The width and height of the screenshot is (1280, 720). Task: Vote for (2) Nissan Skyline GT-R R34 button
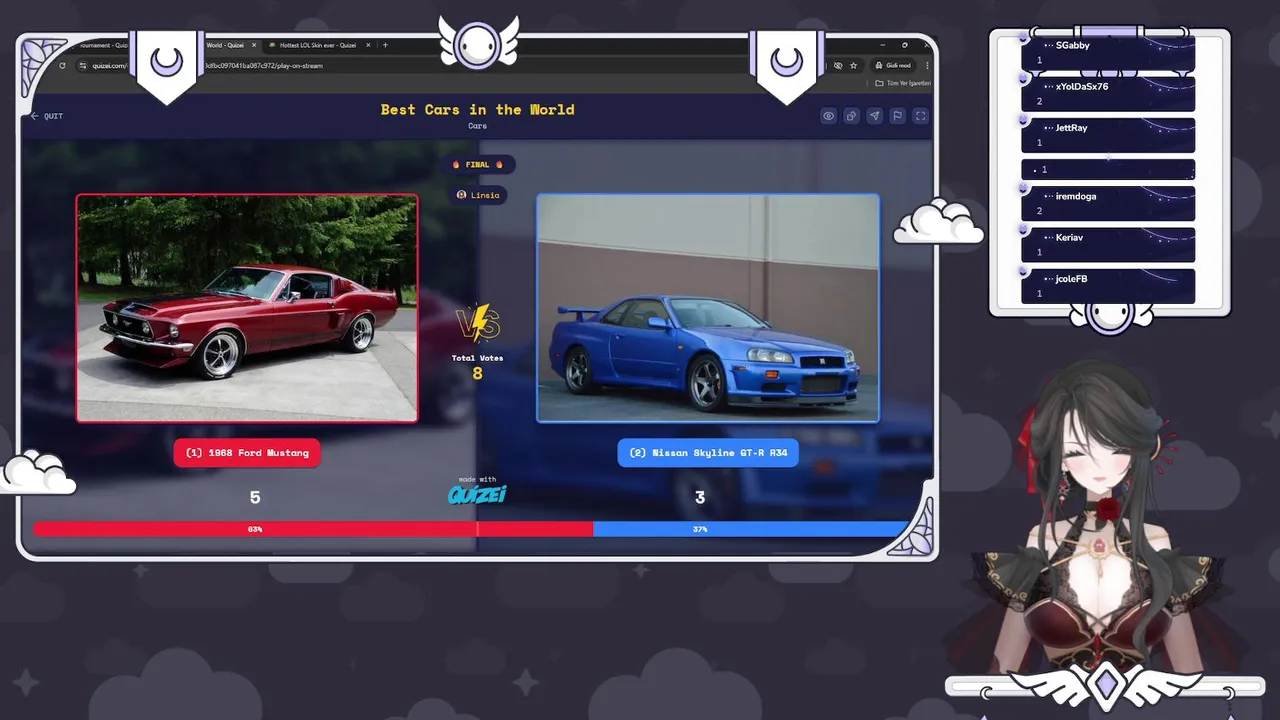tap(708, 453)
